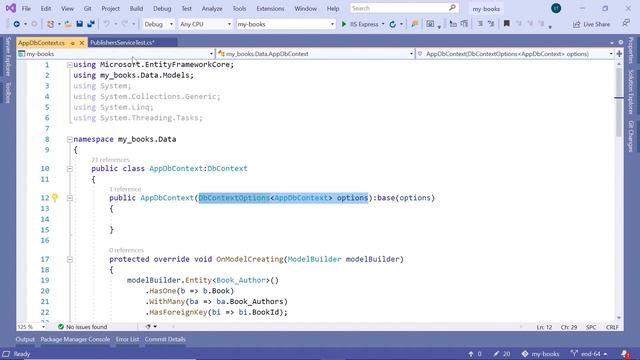The image size is (640, 360).
Task: Click the my-books repository in the status bar
Action: [540, 354]
